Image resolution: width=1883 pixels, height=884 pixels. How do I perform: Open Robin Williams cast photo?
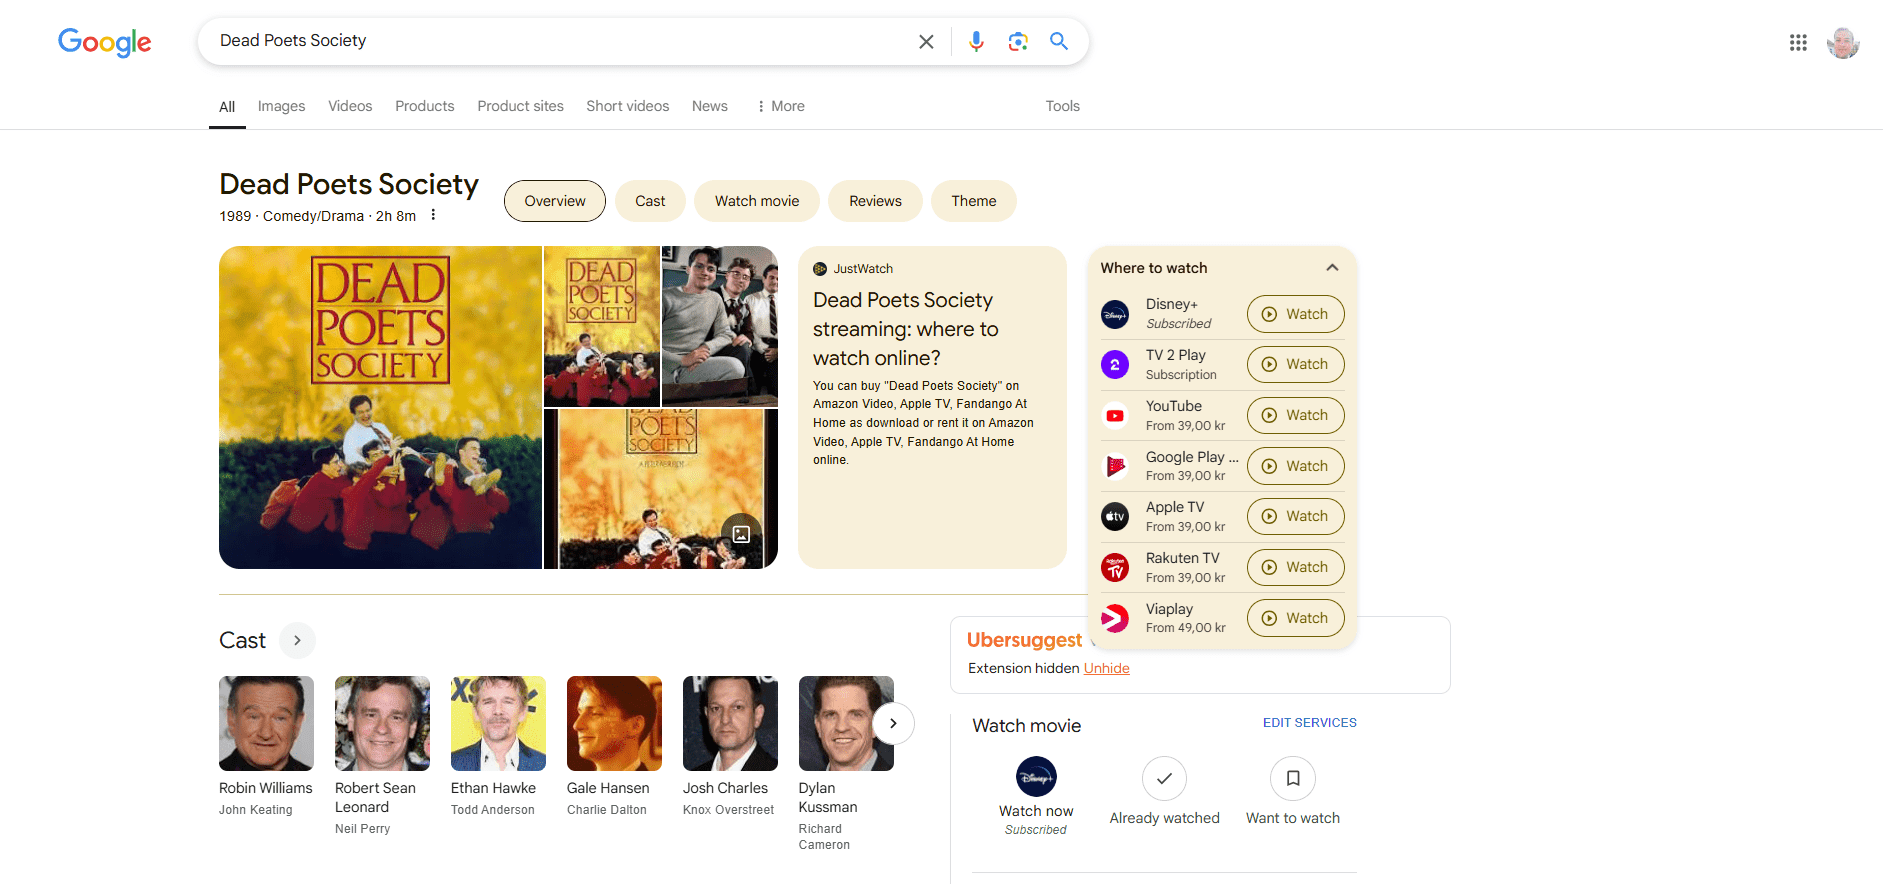[x=266, y=723]
